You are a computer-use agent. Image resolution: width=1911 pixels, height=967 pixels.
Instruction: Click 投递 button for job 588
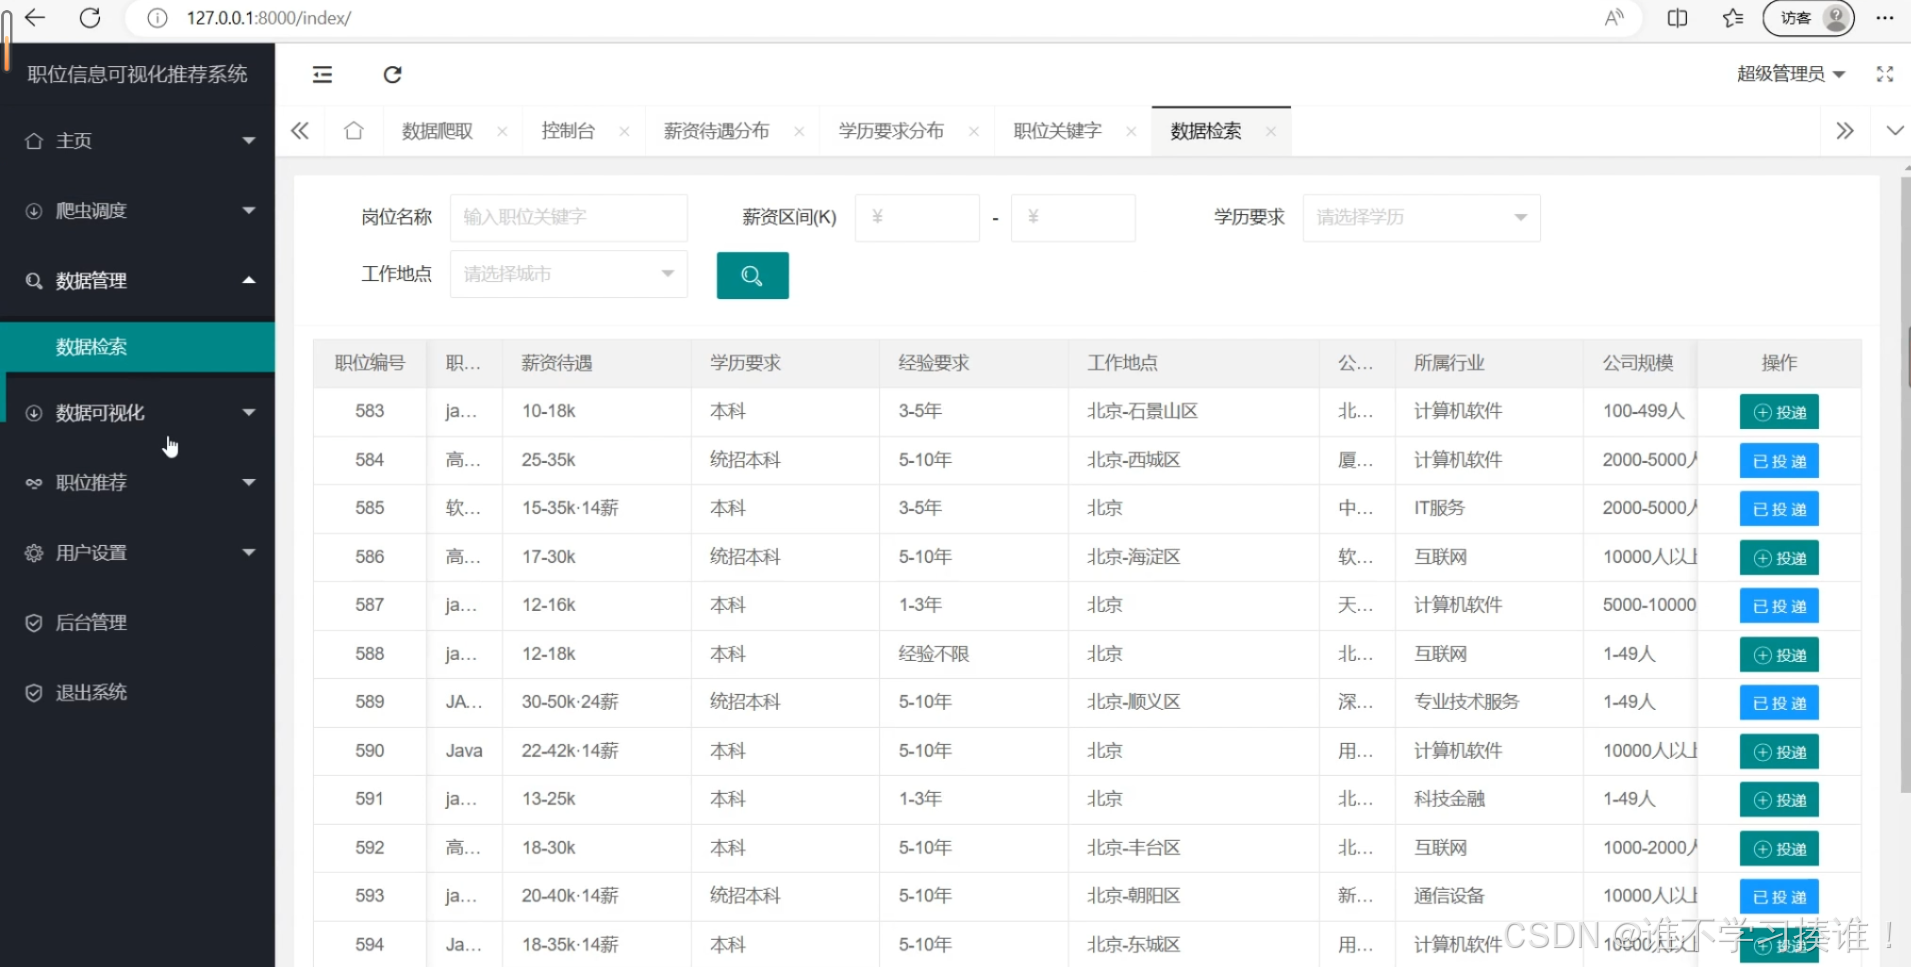pyautogui.click(x=1779, y=655)
